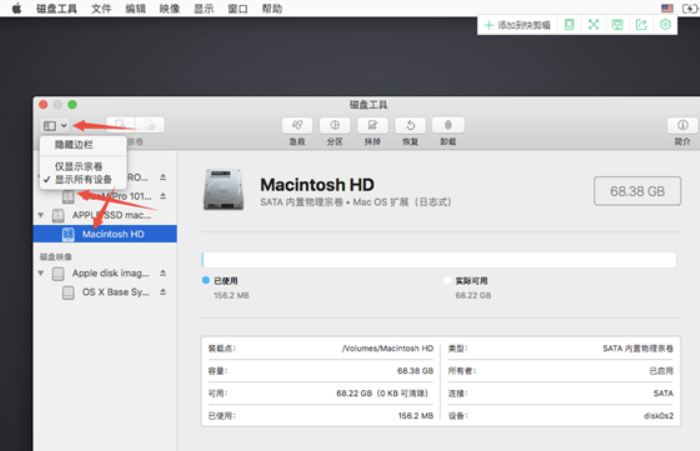Image resolution: width=700 pixels, height=451 pixels.
Task: Eject the disk ending in RO...
Action: click(163, 177)
